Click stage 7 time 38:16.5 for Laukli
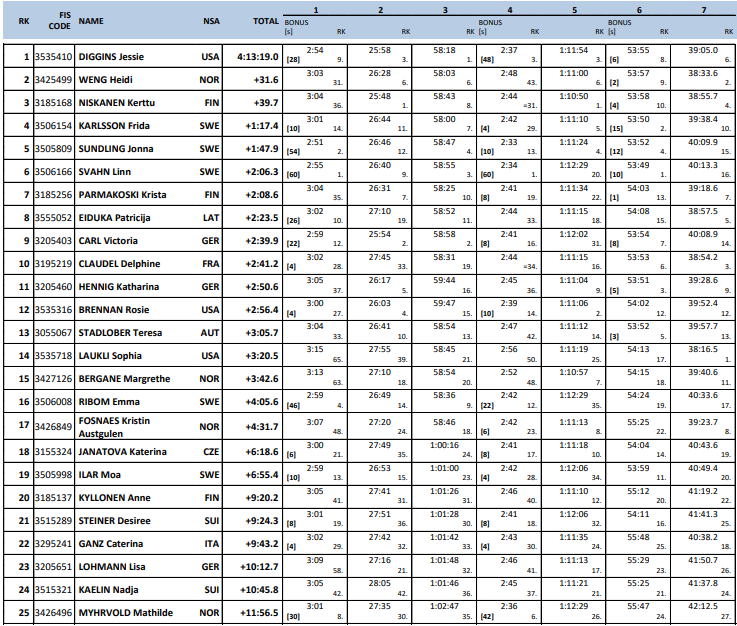The height and width of the screenshot is (626, 737). (703, 349)
